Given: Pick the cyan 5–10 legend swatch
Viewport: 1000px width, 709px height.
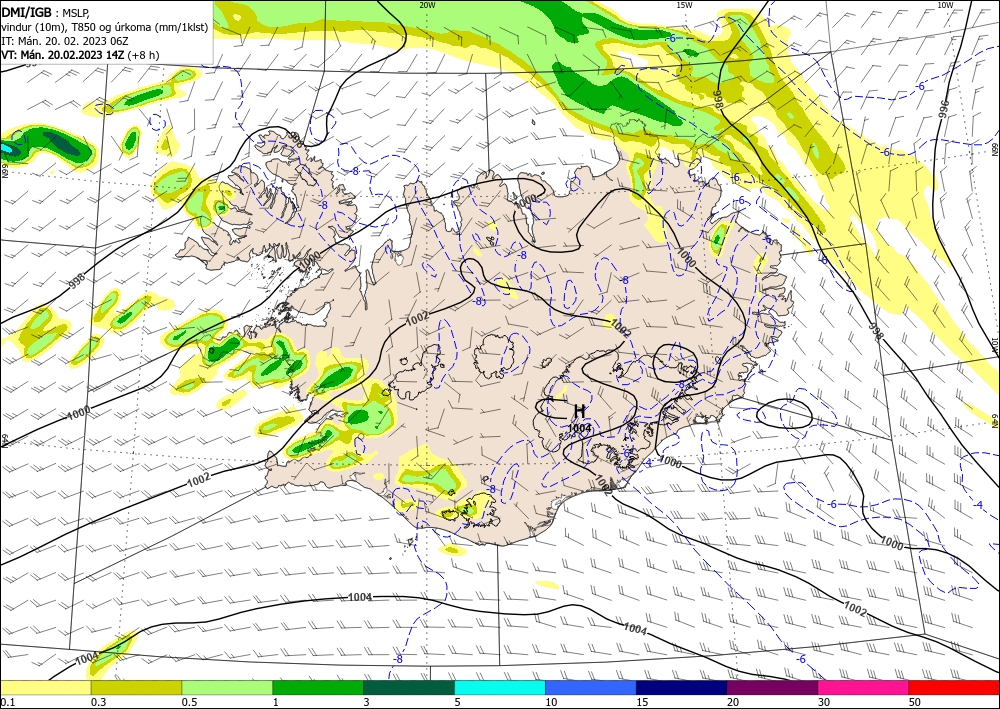Looking at the screenshot, I should point(500,687).
